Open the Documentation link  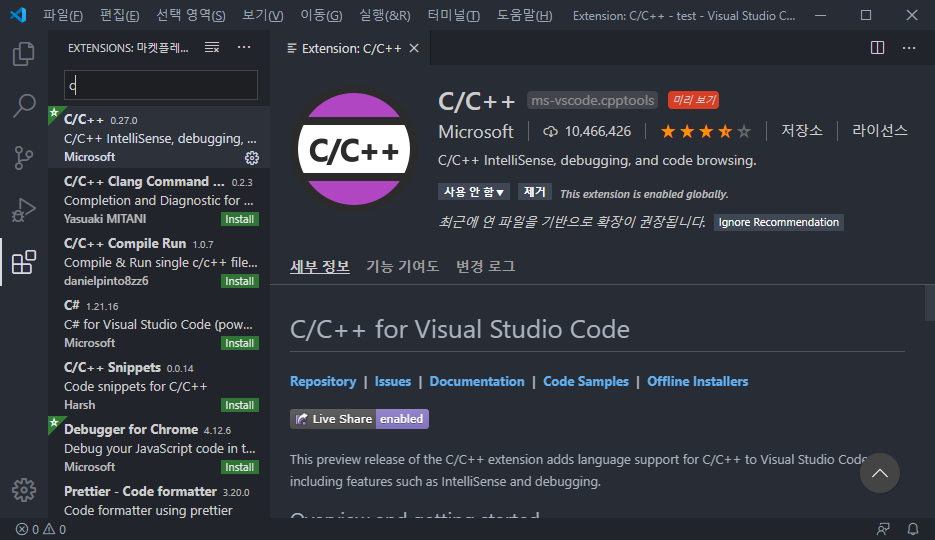click(477, 381)
